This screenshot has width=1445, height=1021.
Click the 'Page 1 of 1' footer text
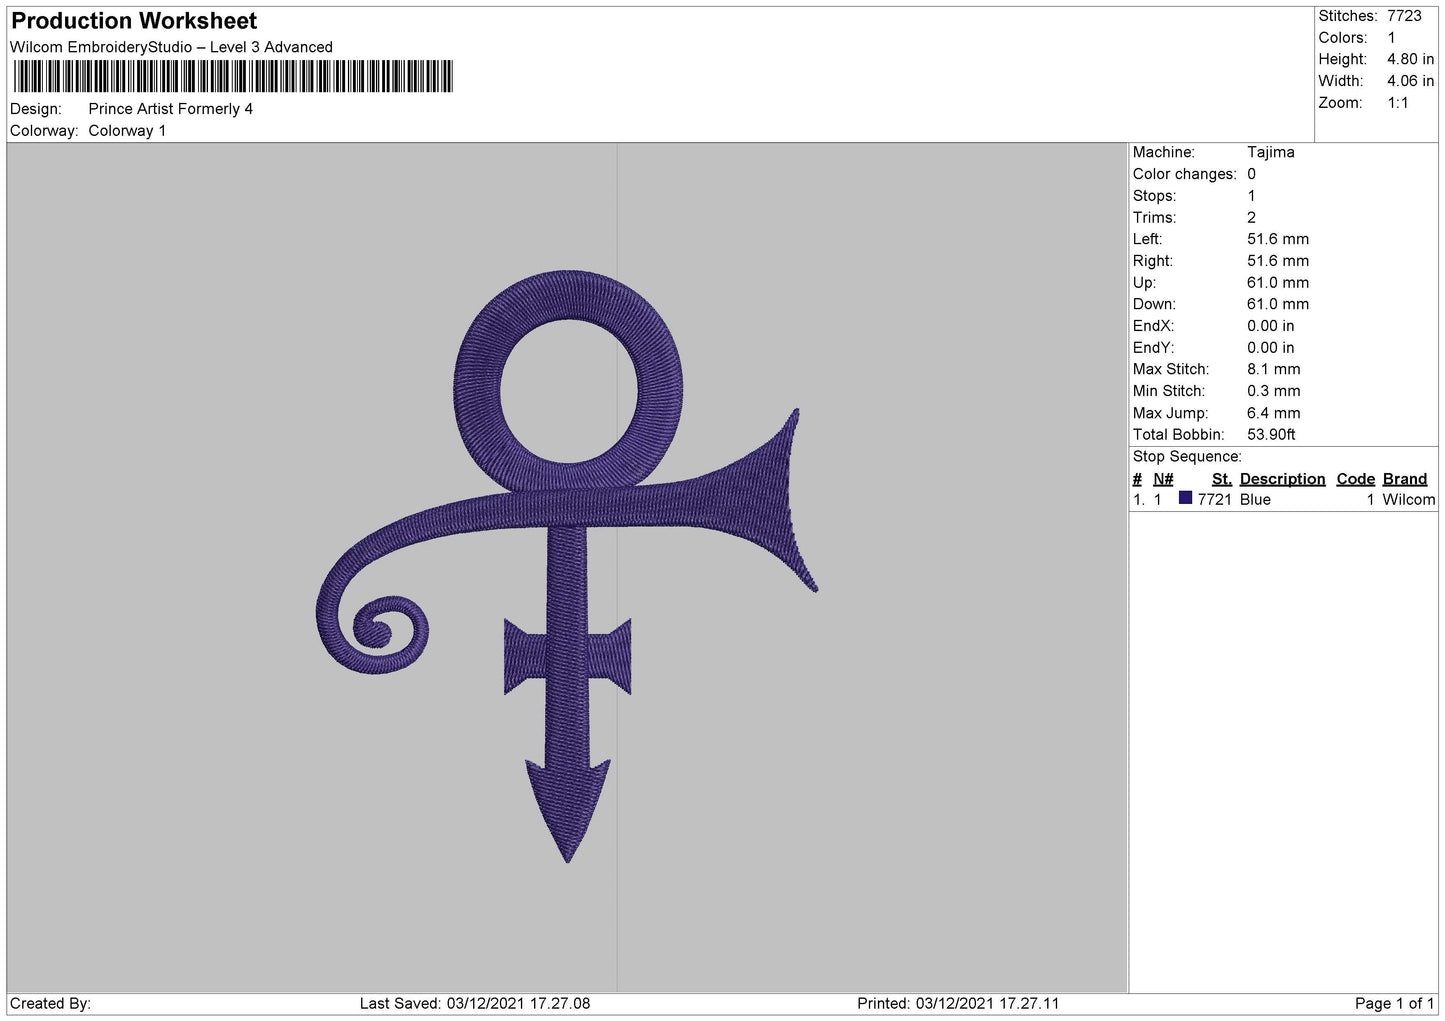(x=1394, y=1003)
